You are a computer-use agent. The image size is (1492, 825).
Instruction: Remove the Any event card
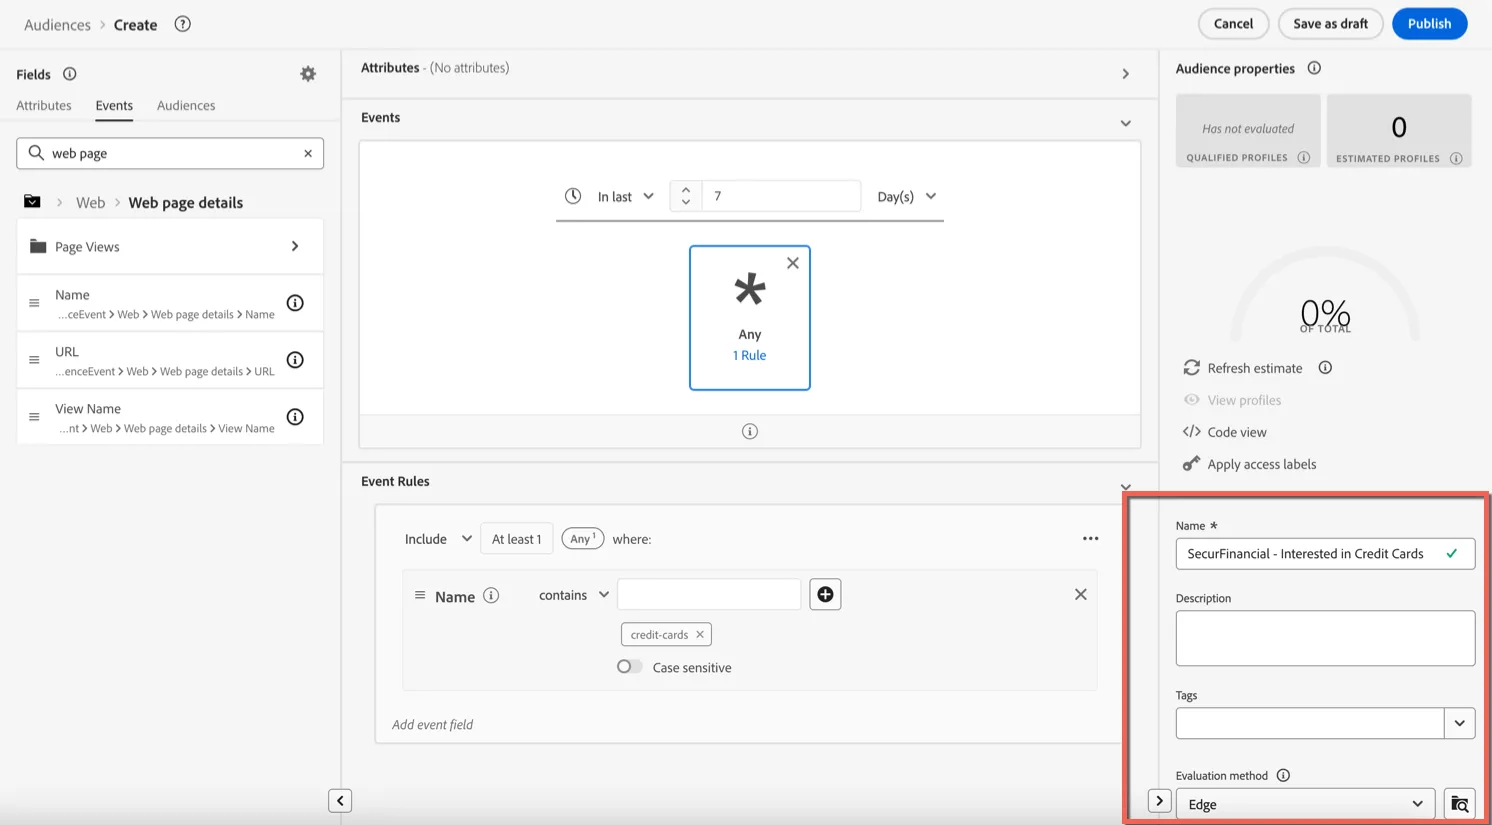(x=793, y=263)
